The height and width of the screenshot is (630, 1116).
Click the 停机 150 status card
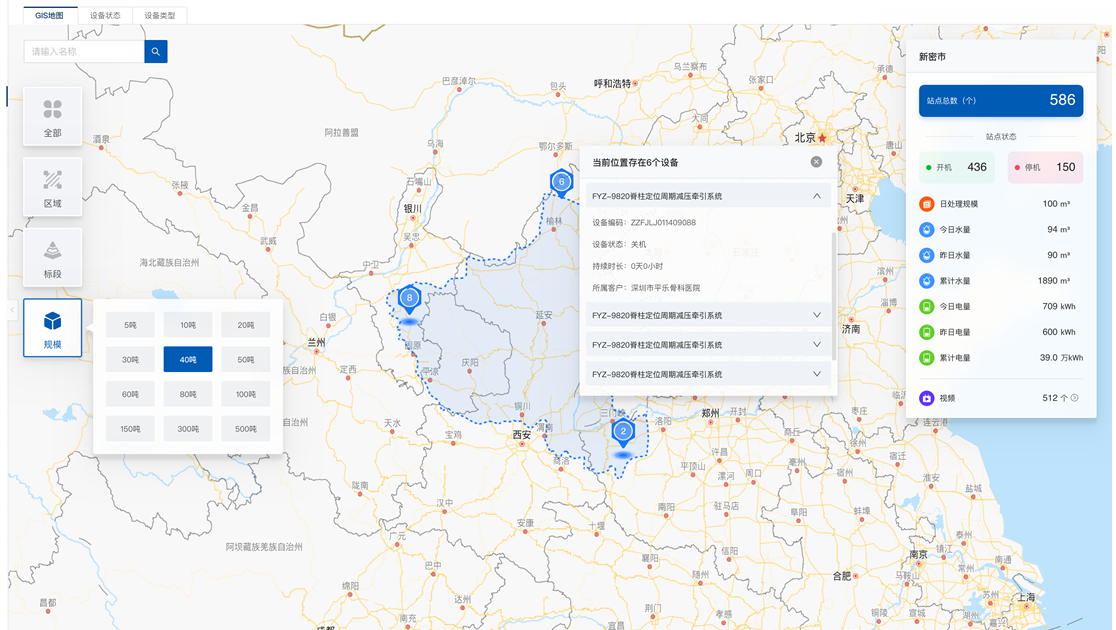coord(1045,167)
